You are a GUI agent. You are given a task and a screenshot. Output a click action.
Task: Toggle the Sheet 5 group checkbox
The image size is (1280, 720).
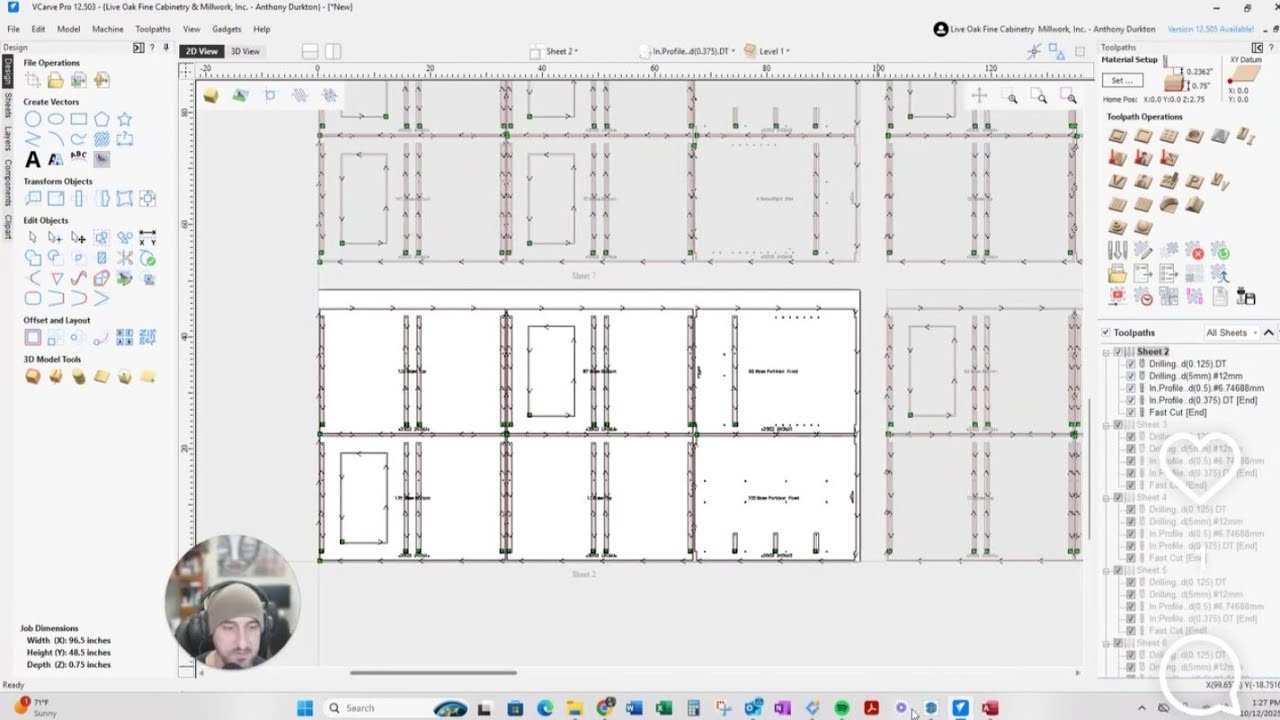1118,570
